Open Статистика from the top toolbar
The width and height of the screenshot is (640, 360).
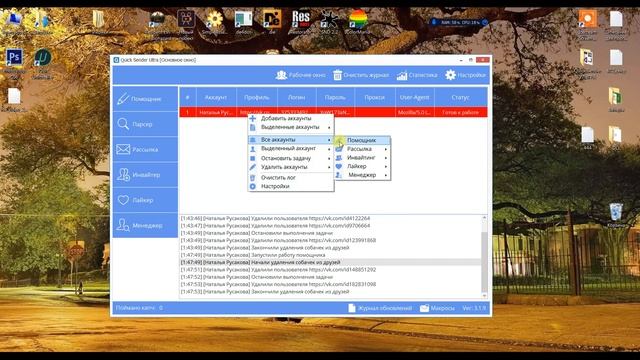(417, 75)
